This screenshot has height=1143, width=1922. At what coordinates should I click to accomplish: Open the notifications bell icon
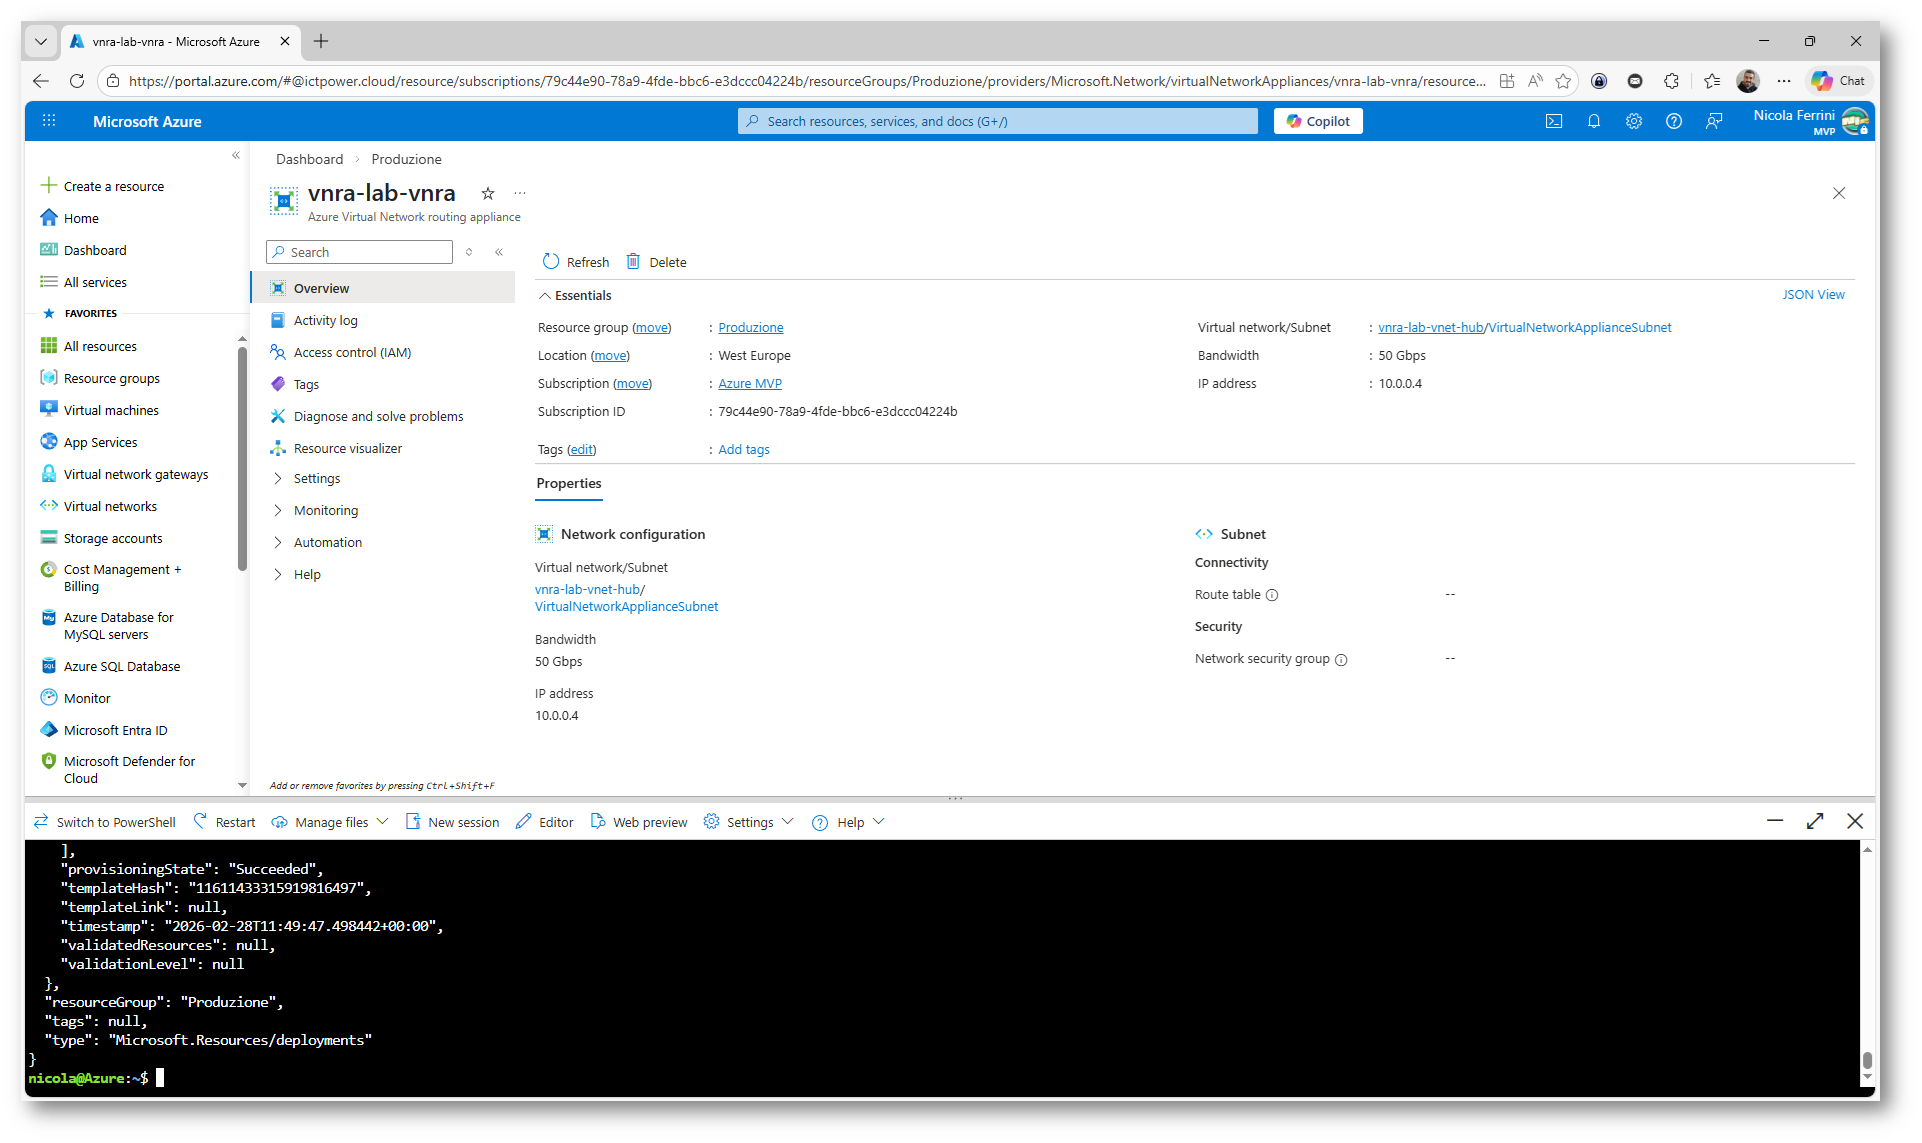click(1594, 121)
